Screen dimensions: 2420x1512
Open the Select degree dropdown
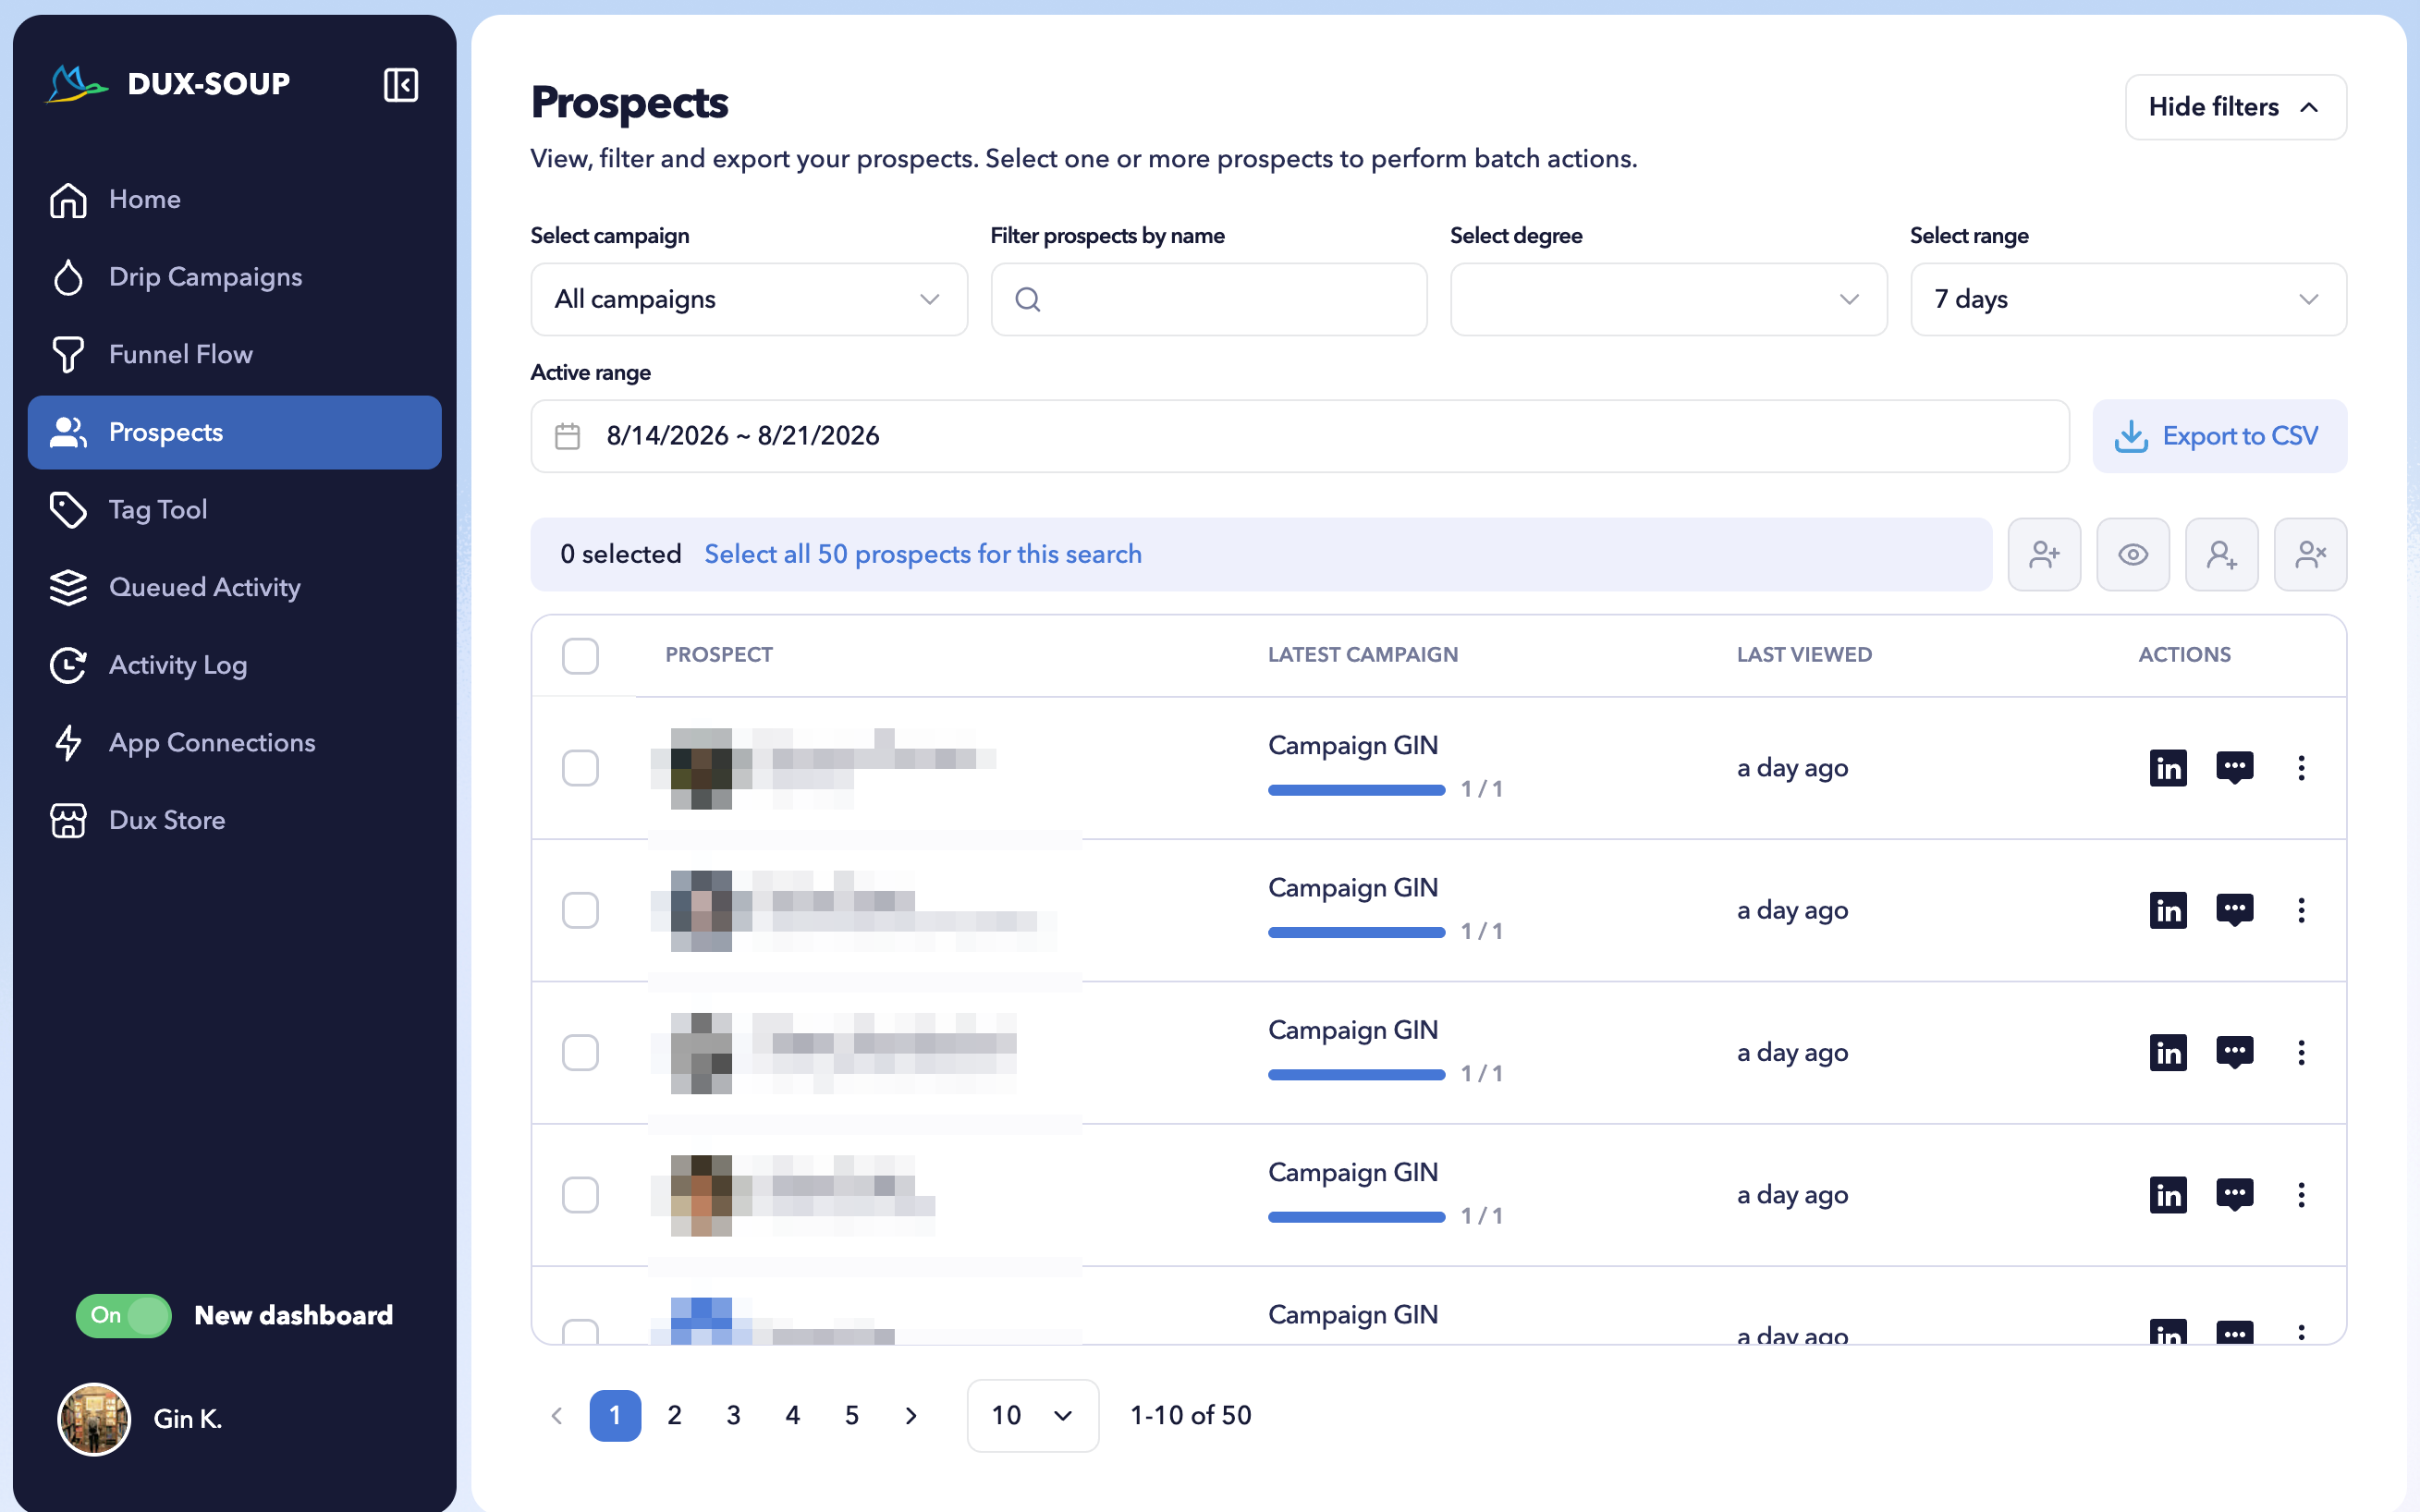point(1668,299)
